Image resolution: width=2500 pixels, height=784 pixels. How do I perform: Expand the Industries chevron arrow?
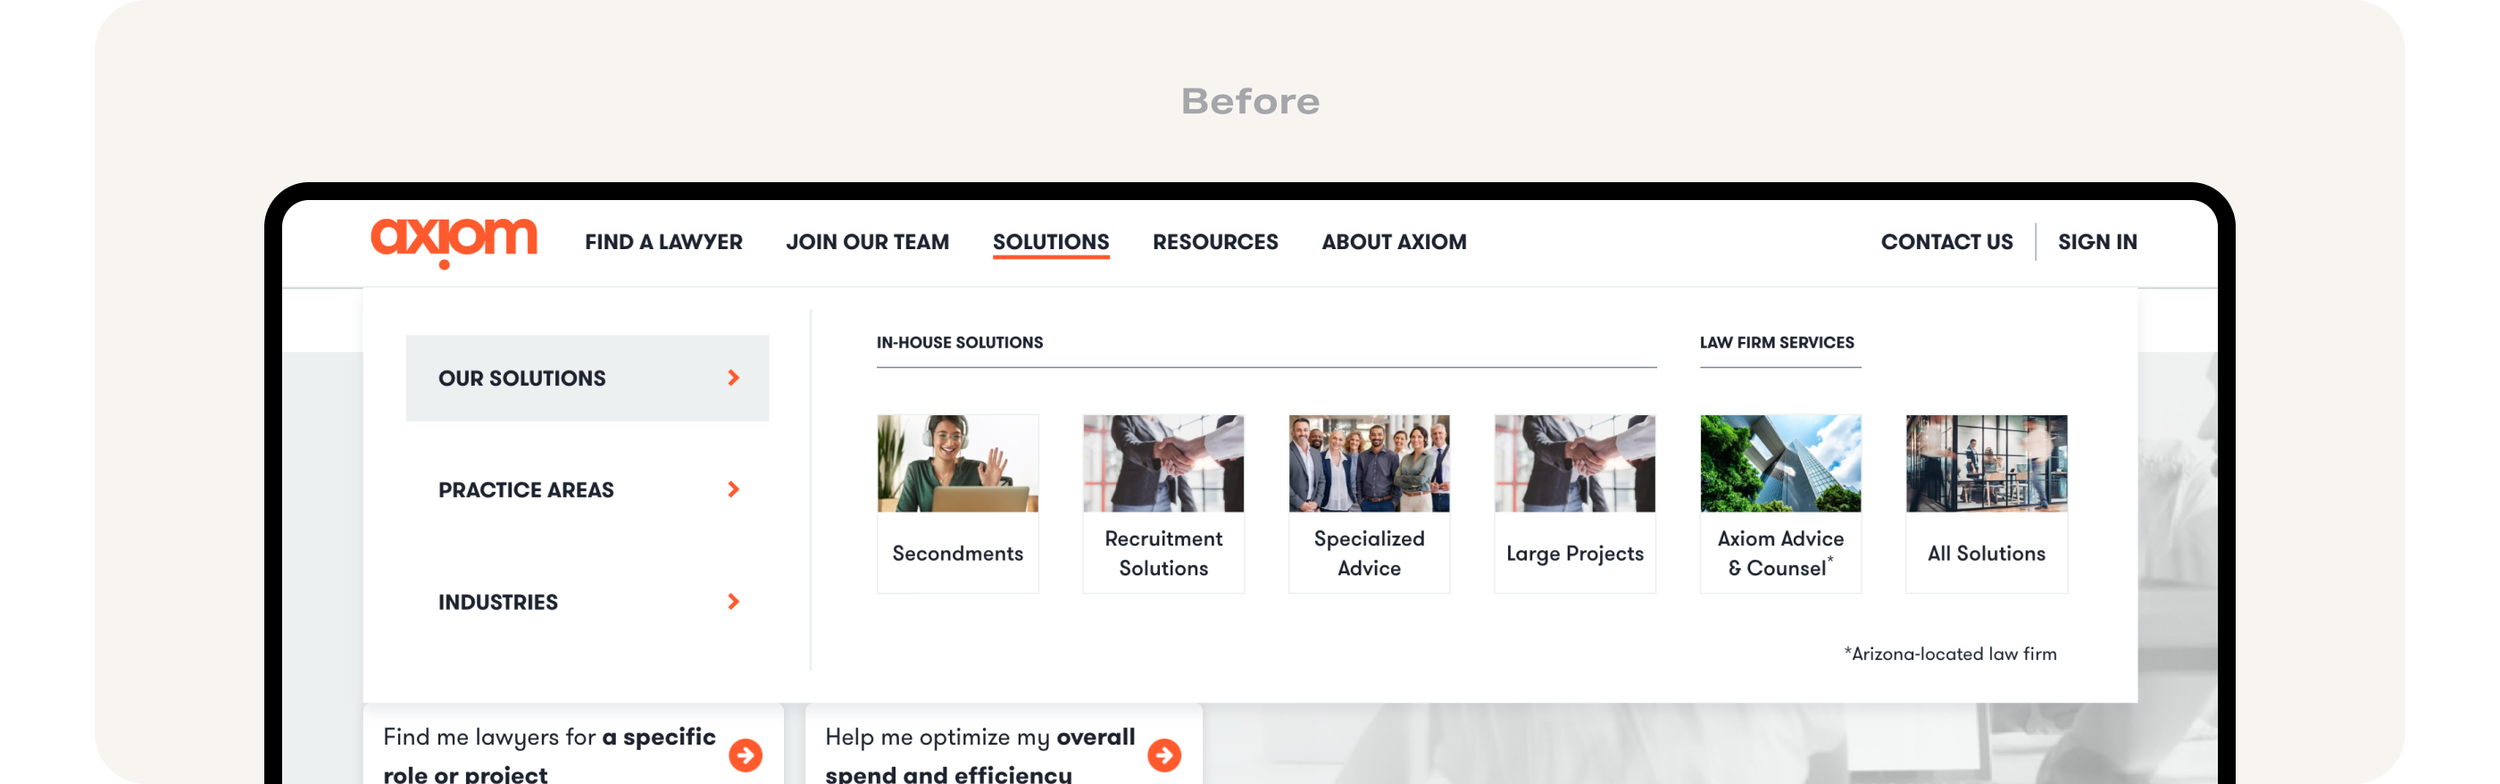click(x=733, y=602)
